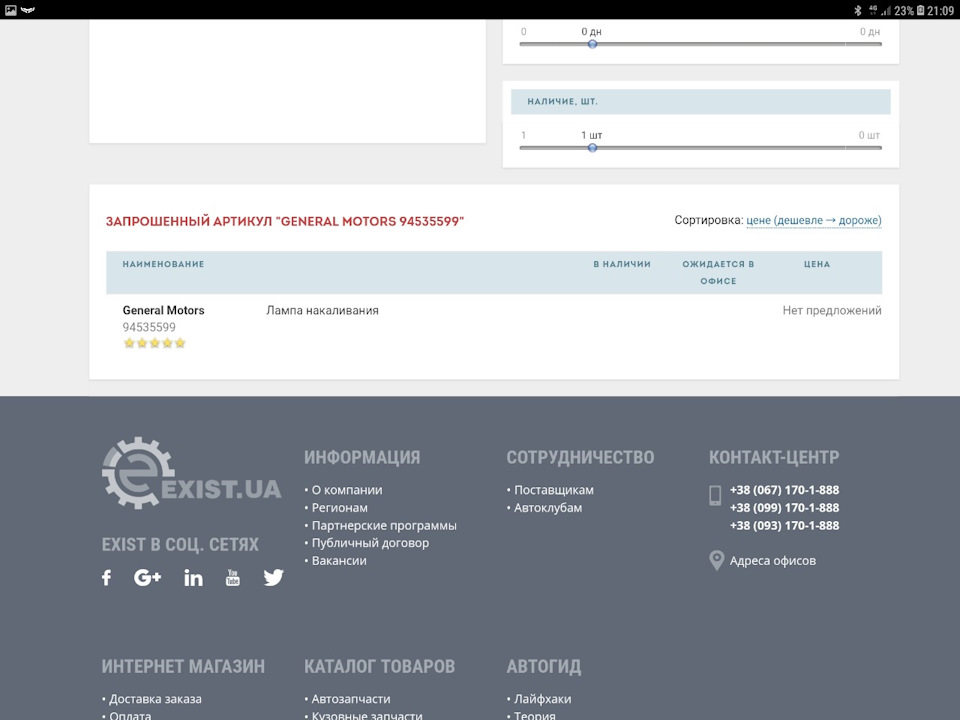960x720 pixels.
Task: Open the Партнерские программы link
Action: pyautogui.click(x=384, y=525)
